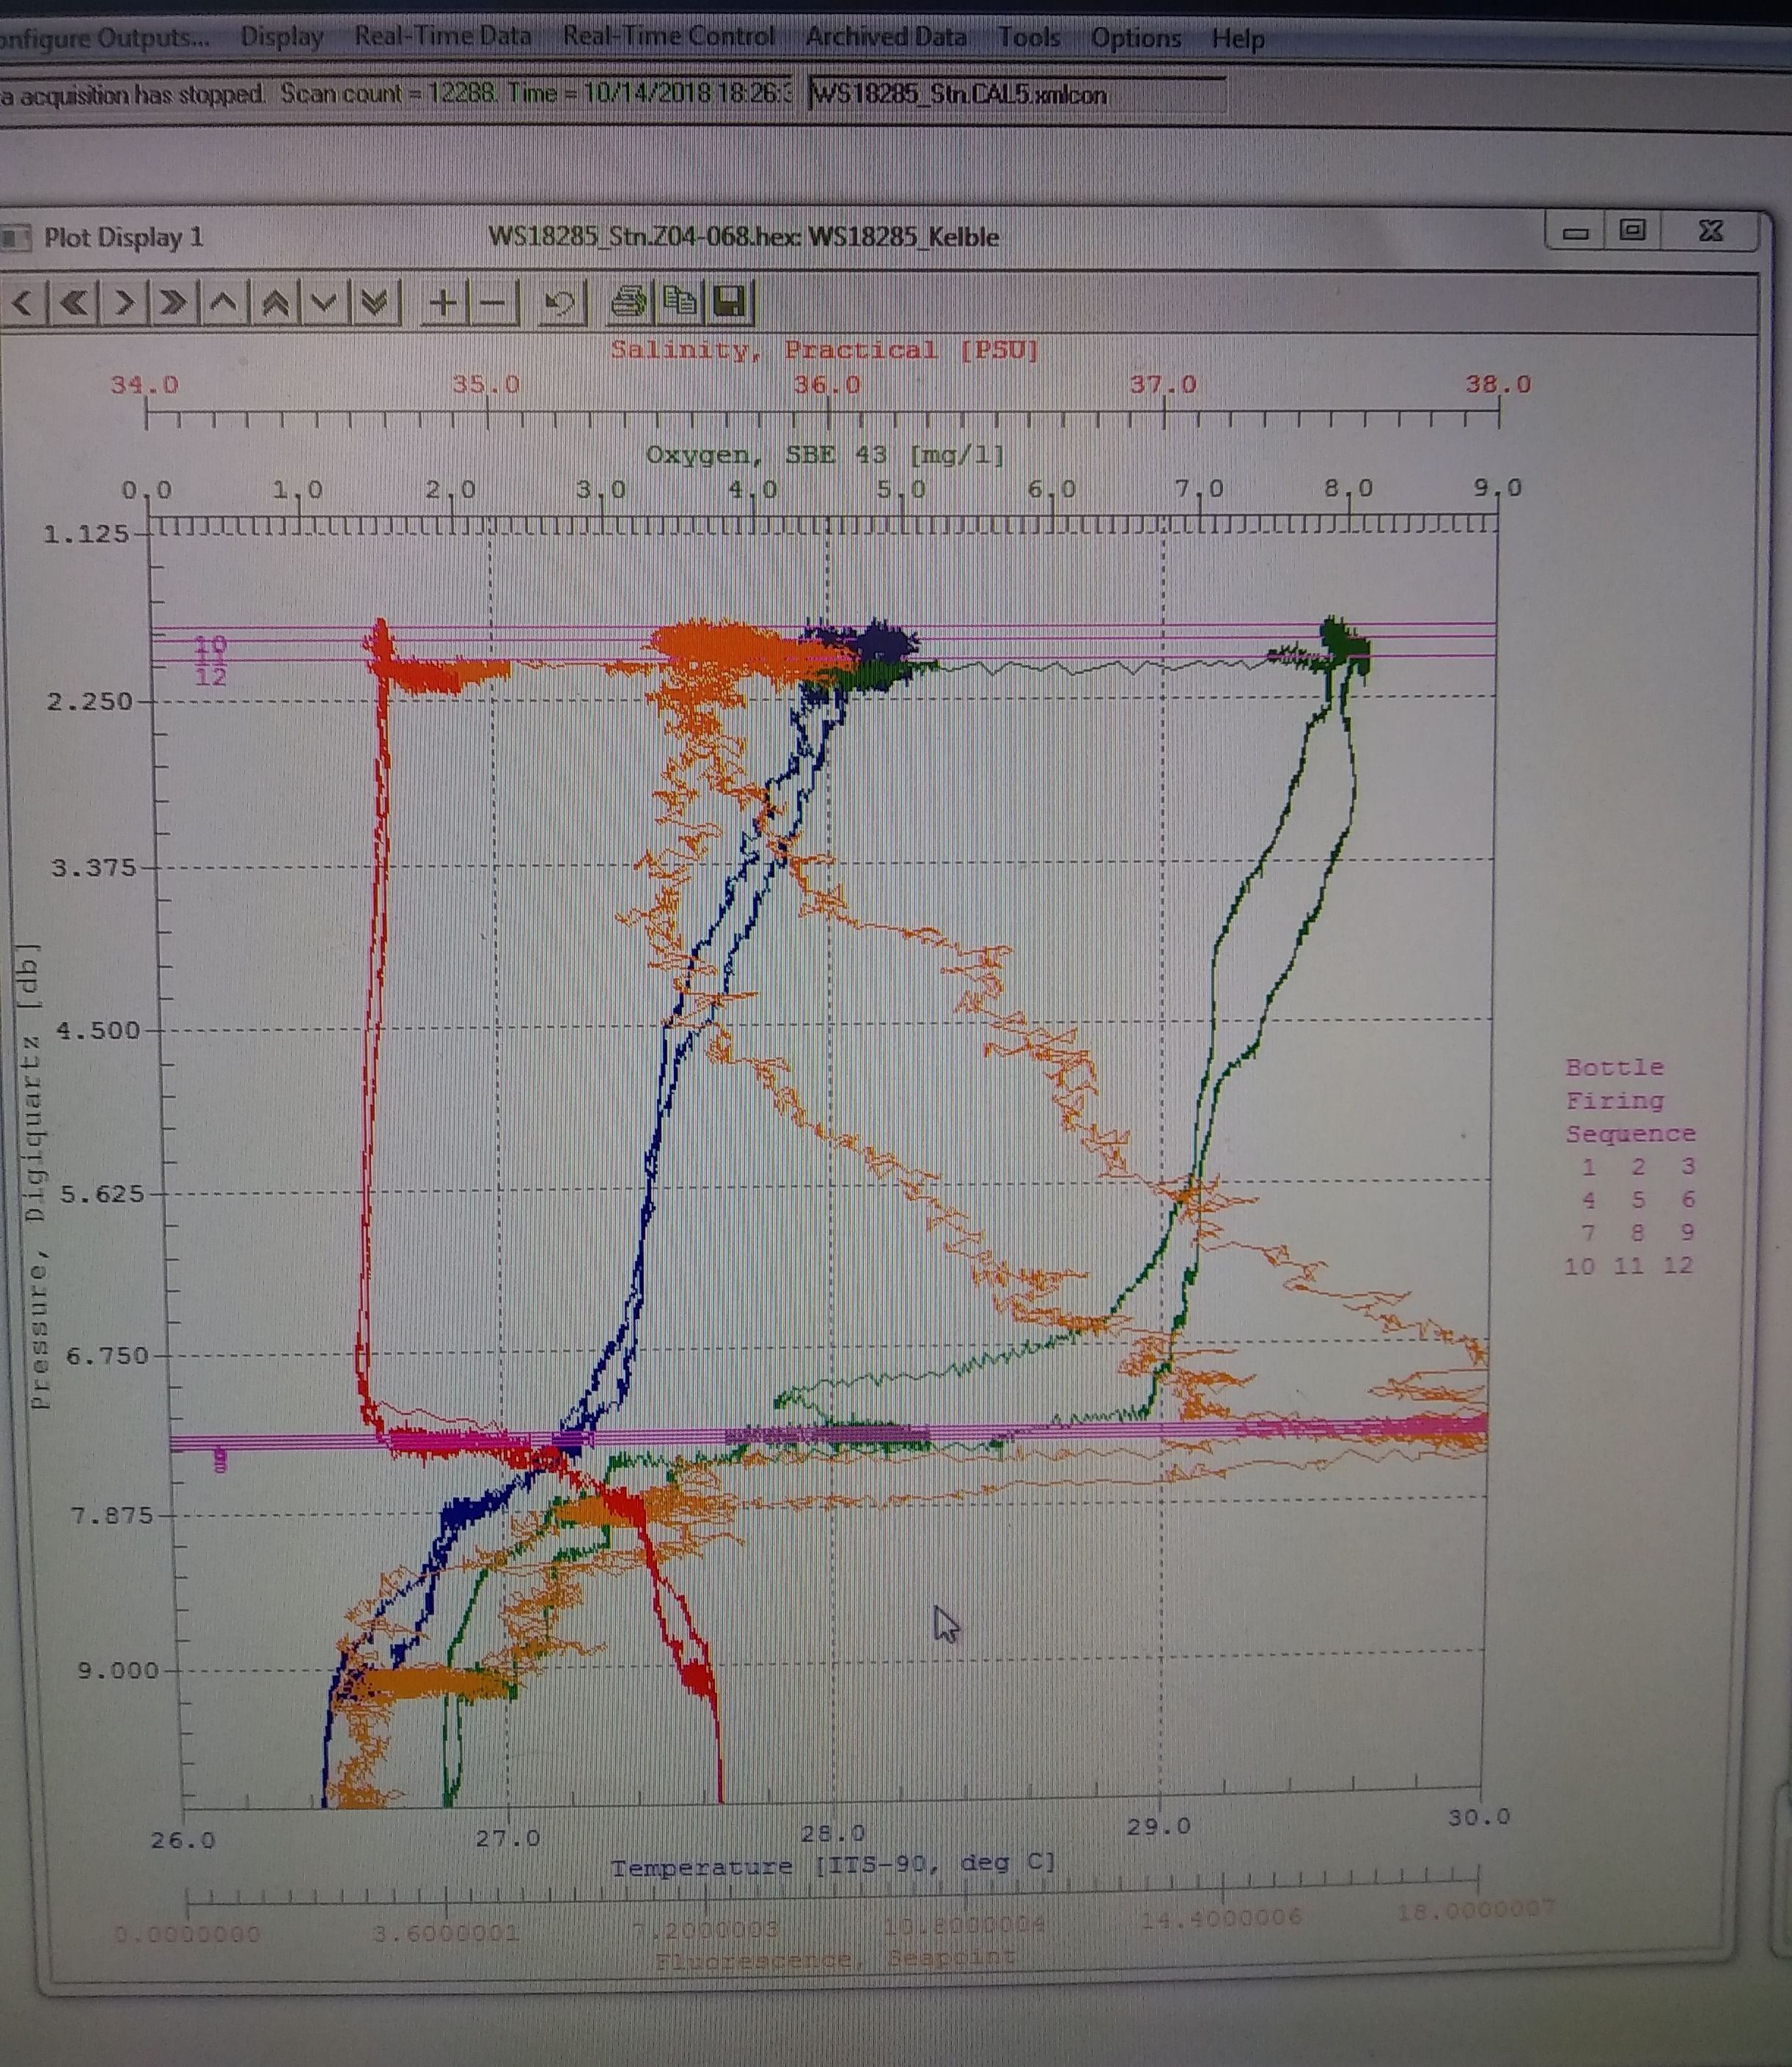Click the Salinity, Practical [PSU] axis label
Viewport: 1792px width, 2067px height.
825,350
